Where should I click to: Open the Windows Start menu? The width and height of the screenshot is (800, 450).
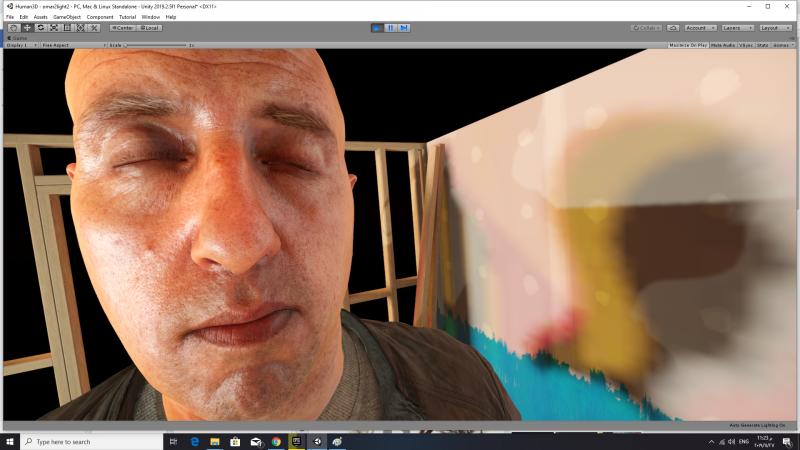coord(10,441)
